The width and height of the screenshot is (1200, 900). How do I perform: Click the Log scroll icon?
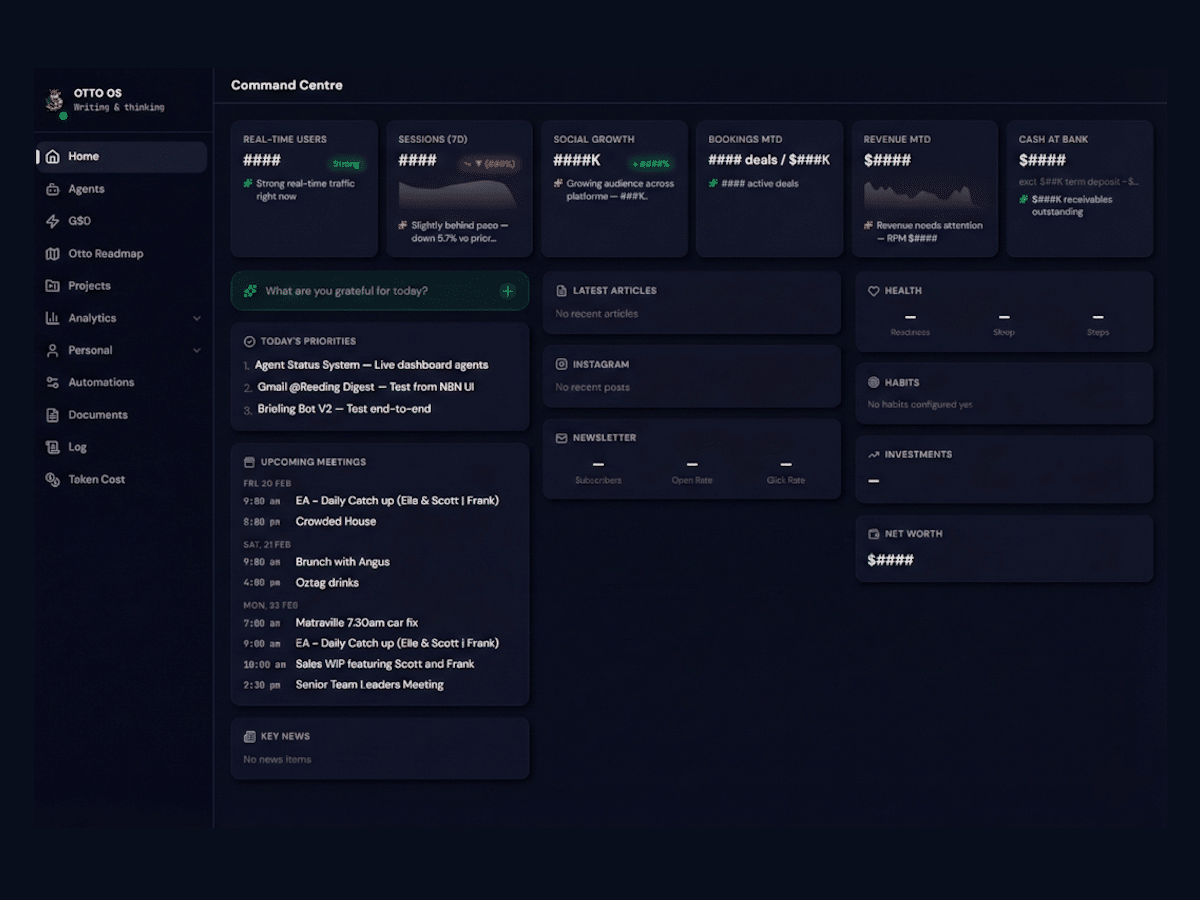pyautogui.click(x=53, y=447)
